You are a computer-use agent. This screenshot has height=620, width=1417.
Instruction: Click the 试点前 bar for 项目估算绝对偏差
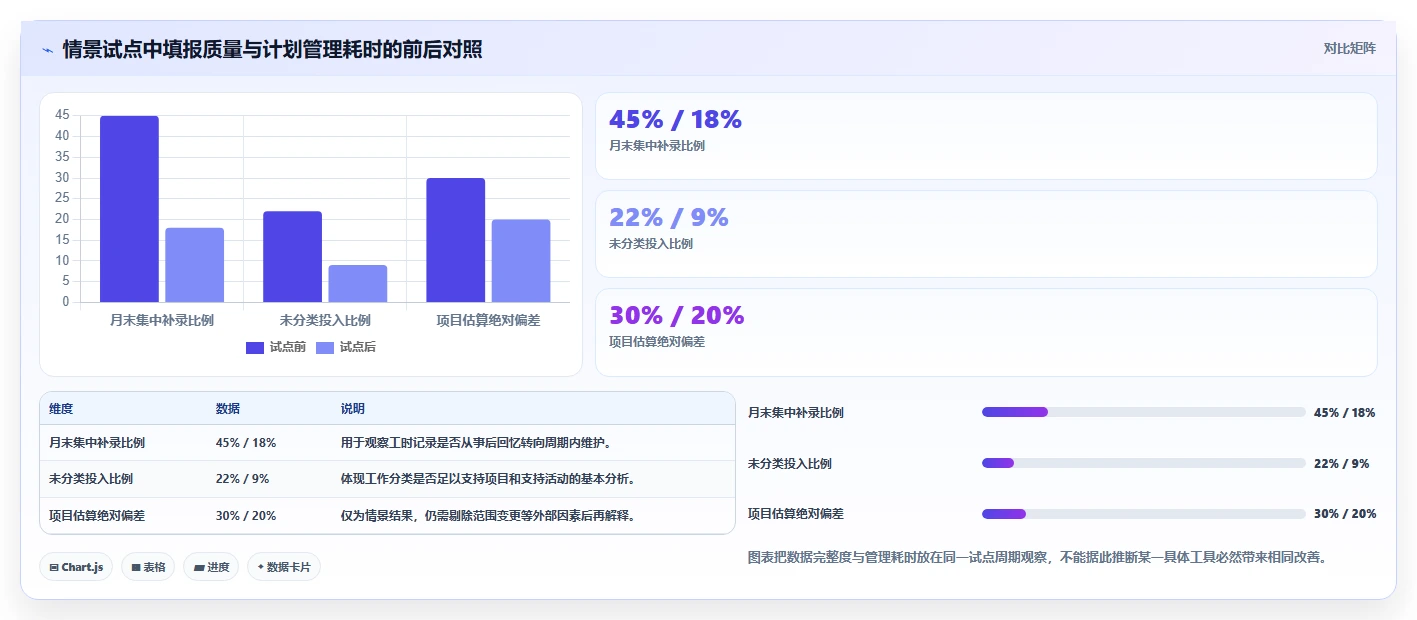pos(455,240)
